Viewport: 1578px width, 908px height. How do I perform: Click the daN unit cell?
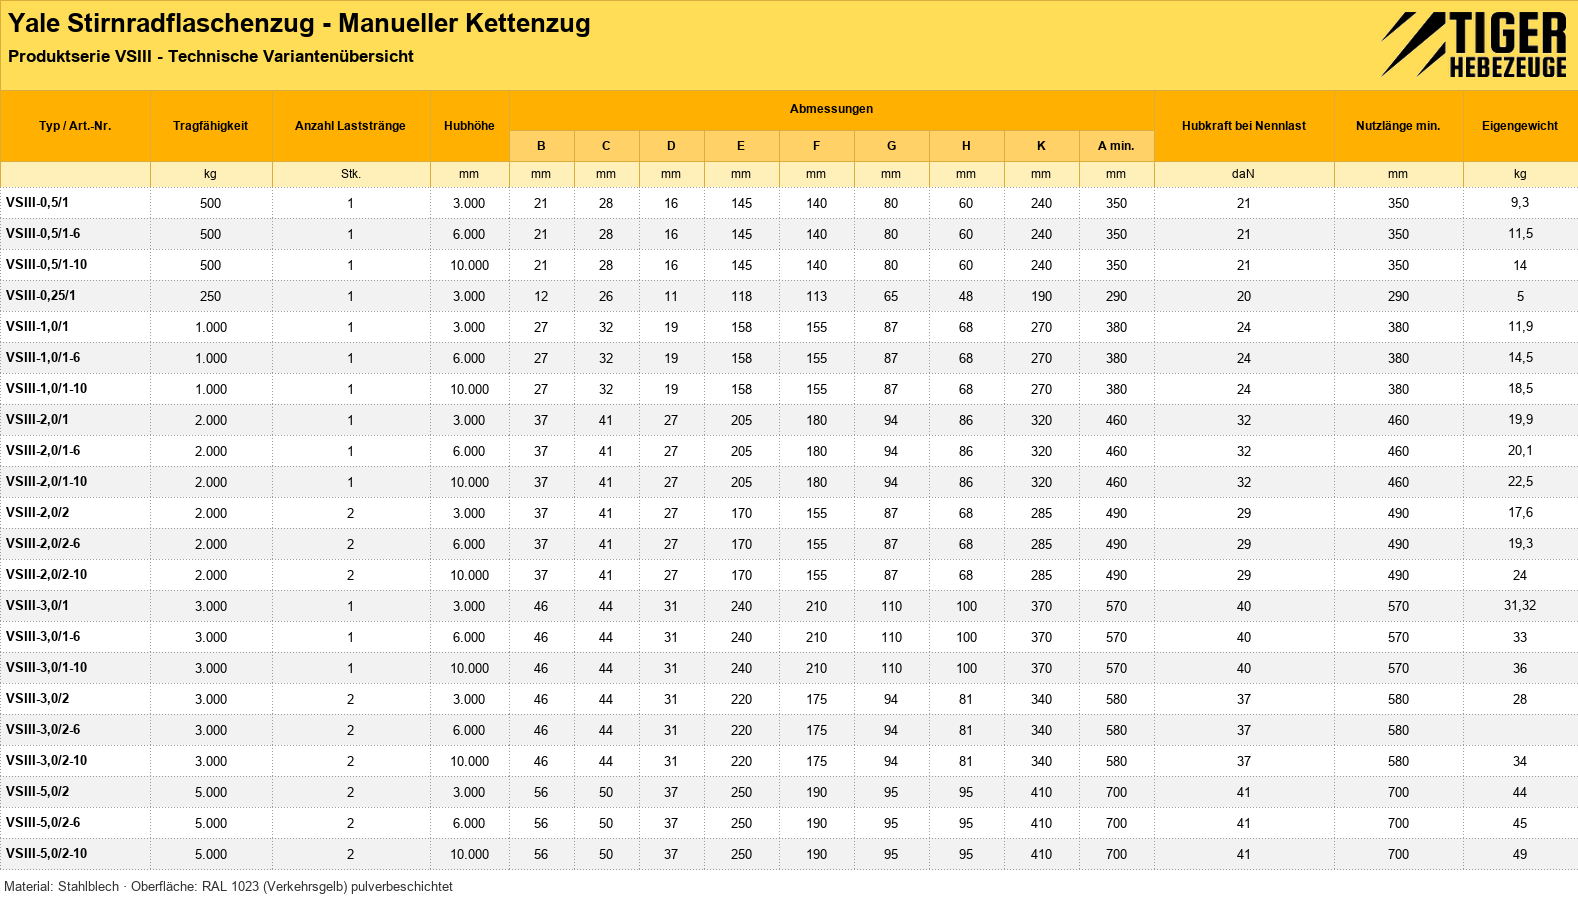coord(1244,174)
